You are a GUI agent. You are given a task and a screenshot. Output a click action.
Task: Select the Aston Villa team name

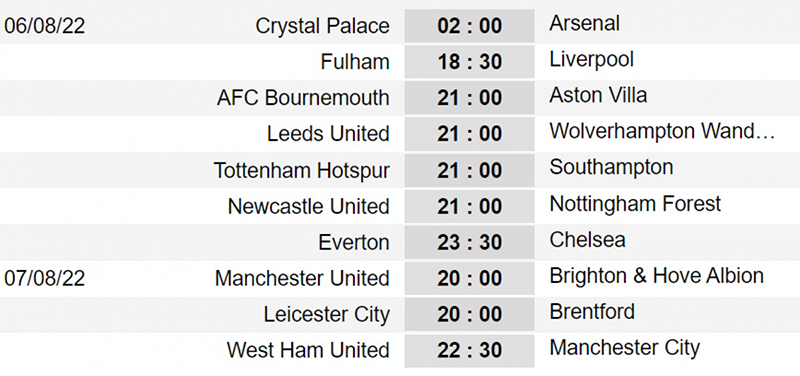(x=598, y=95)
